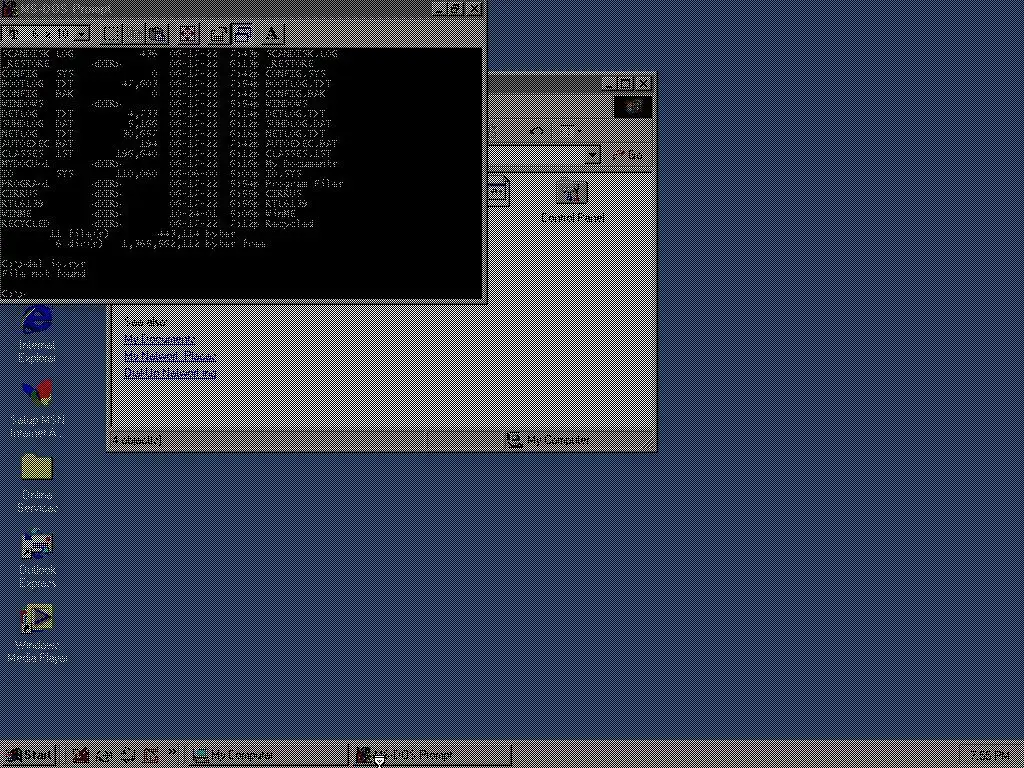Select the Setup MSN Internet Access desktop icon
The width and height of the screenshot is (1024, 768).
coord(37,409)
